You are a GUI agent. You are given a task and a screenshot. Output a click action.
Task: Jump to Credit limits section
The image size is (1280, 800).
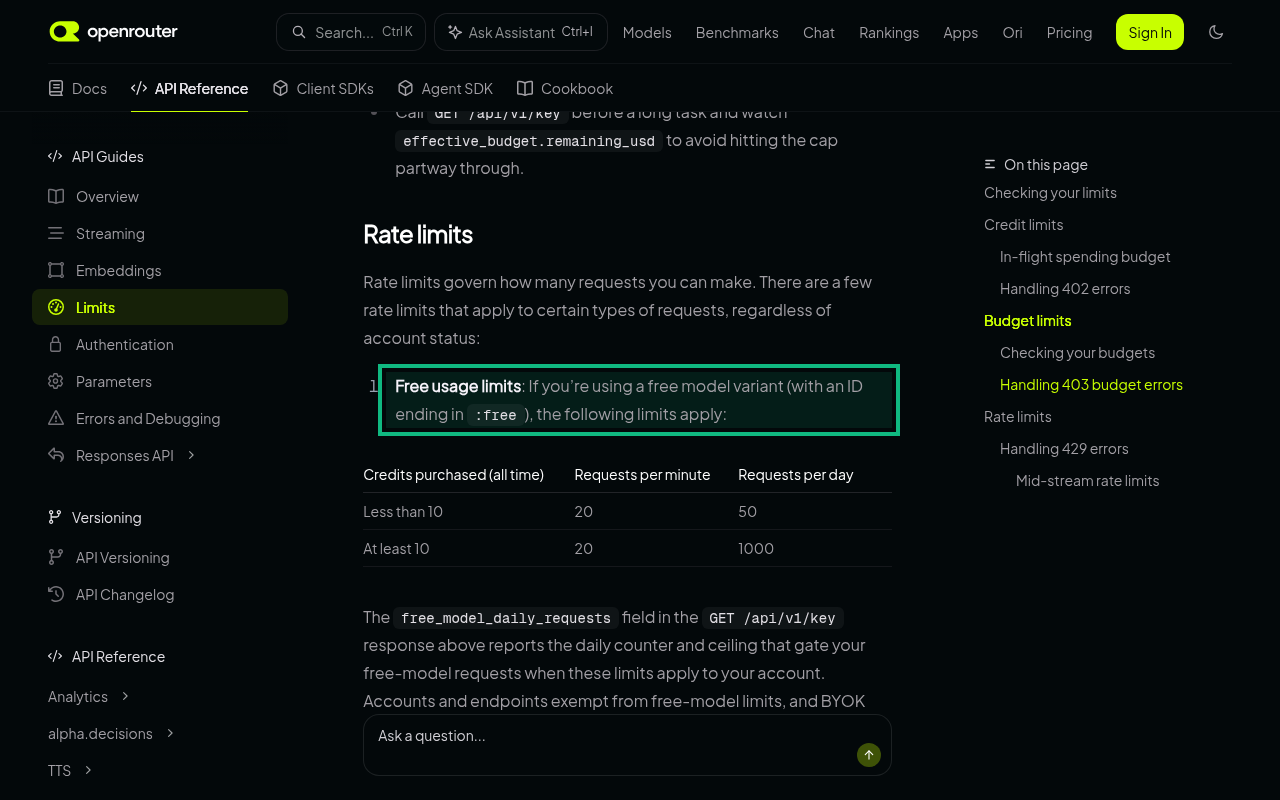tap(1023, 224)
